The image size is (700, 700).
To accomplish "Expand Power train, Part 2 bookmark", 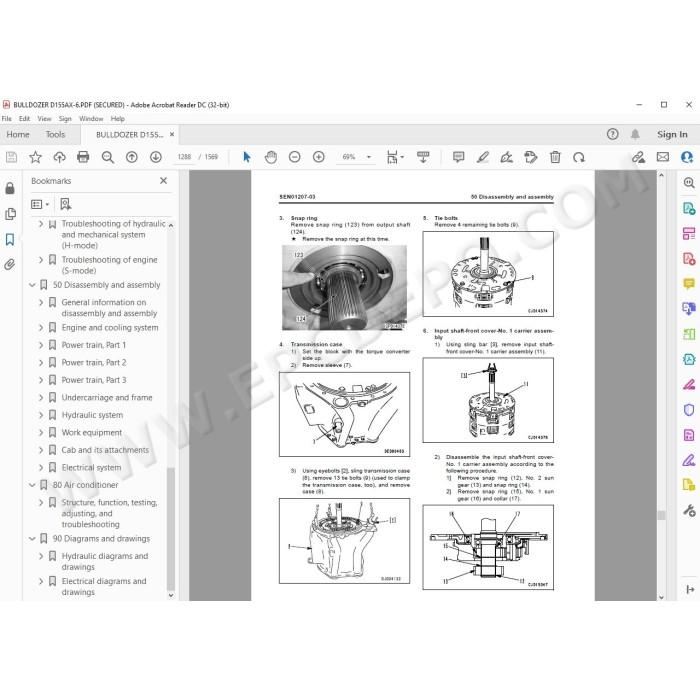I will click(x=41, y=362).
